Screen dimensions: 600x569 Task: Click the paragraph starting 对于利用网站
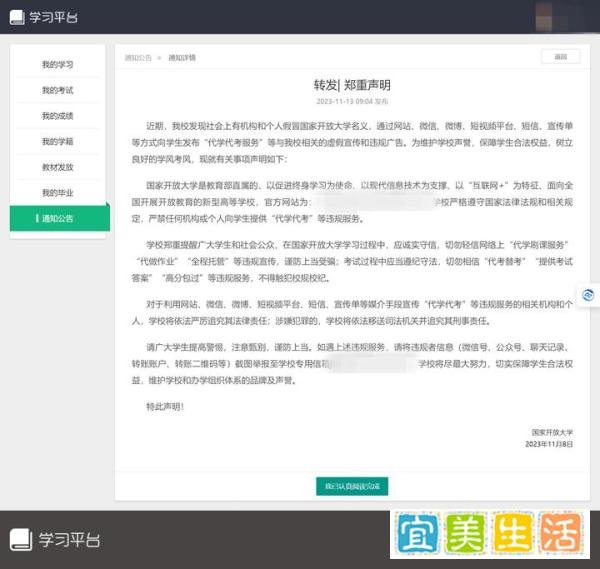click(352, 313)
